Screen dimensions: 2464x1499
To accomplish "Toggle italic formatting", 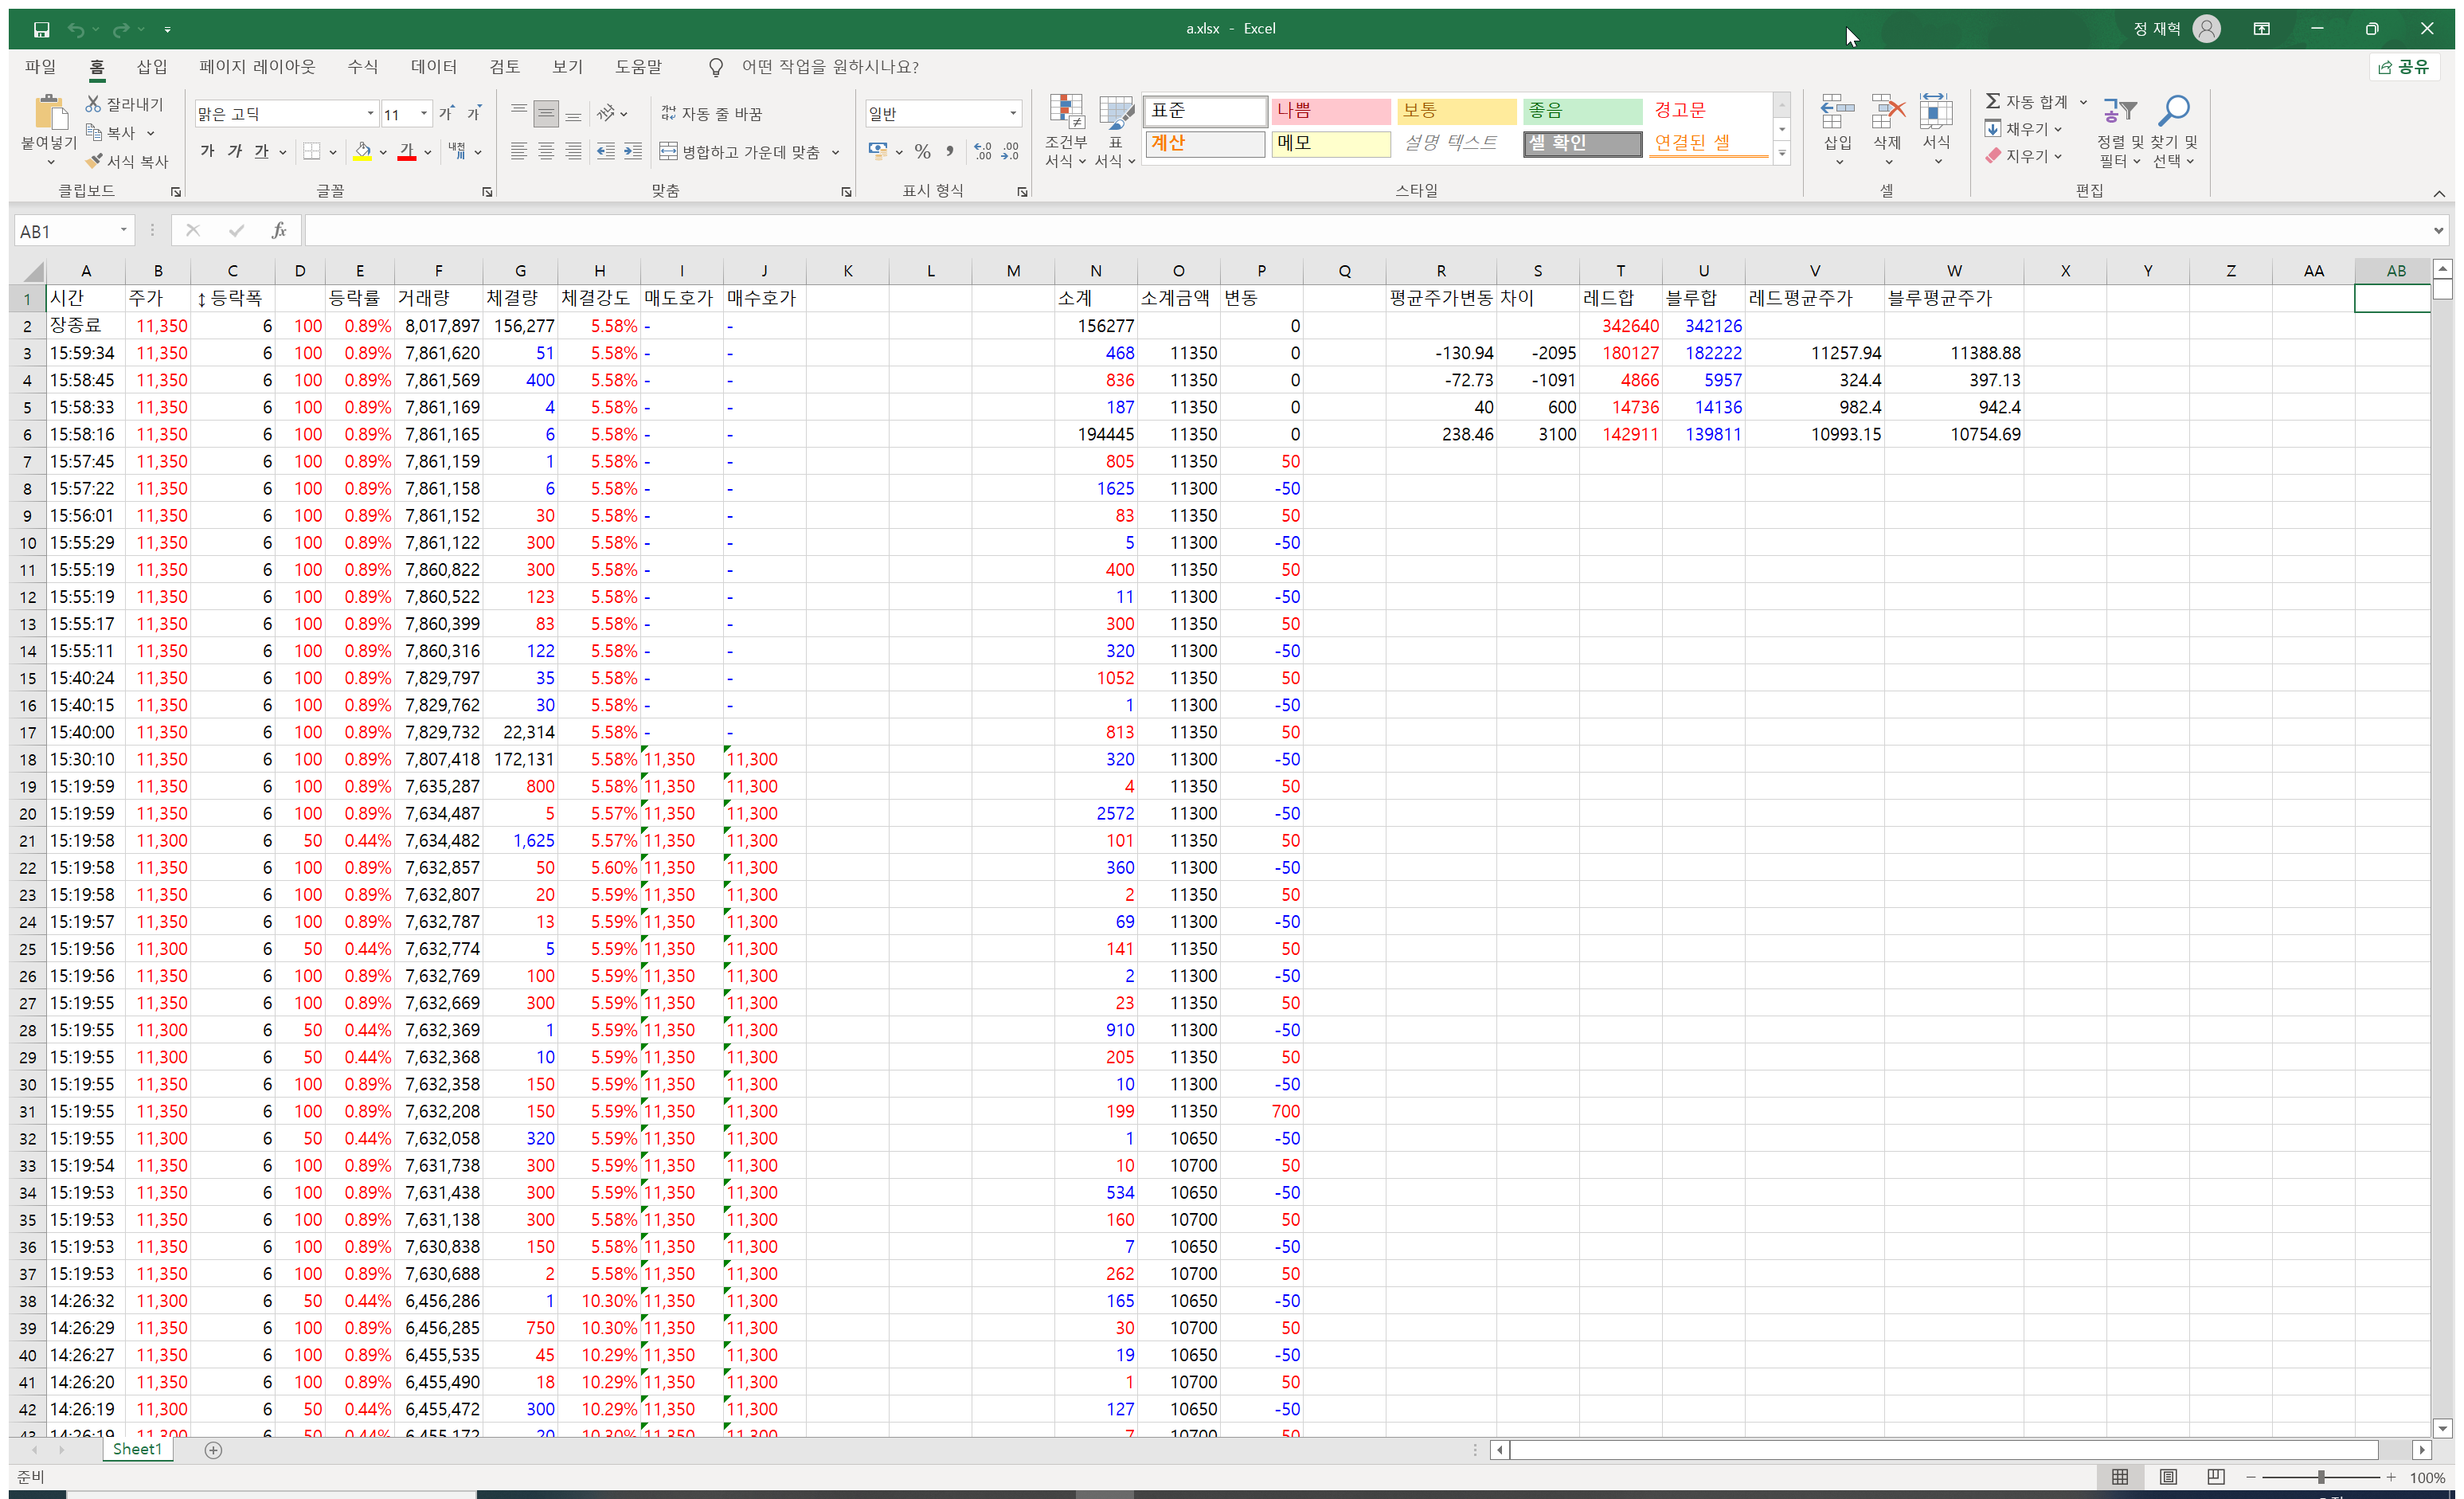I will 234,152.
